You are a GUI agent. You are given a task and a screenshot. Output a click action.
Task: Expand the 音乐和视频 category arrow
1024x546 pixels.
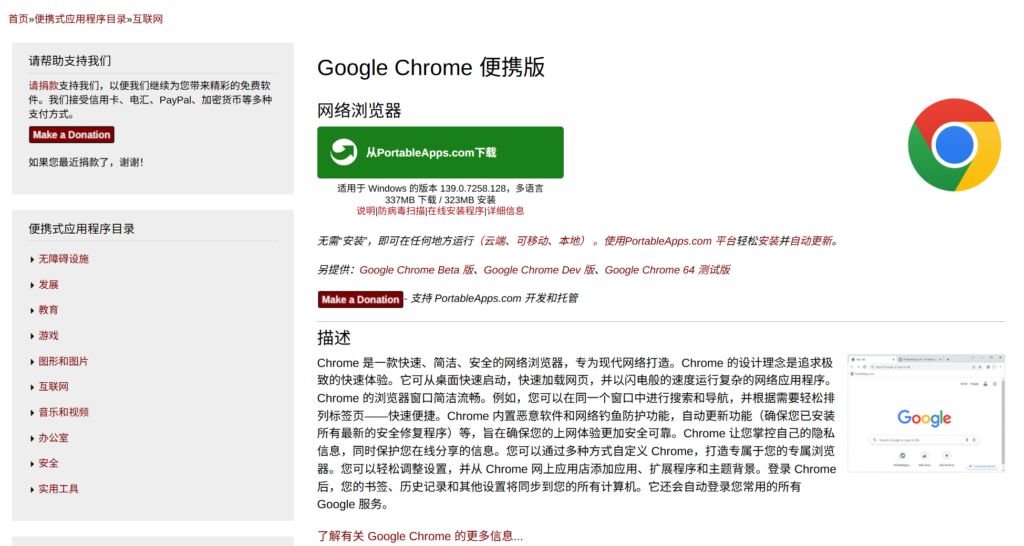32,412
